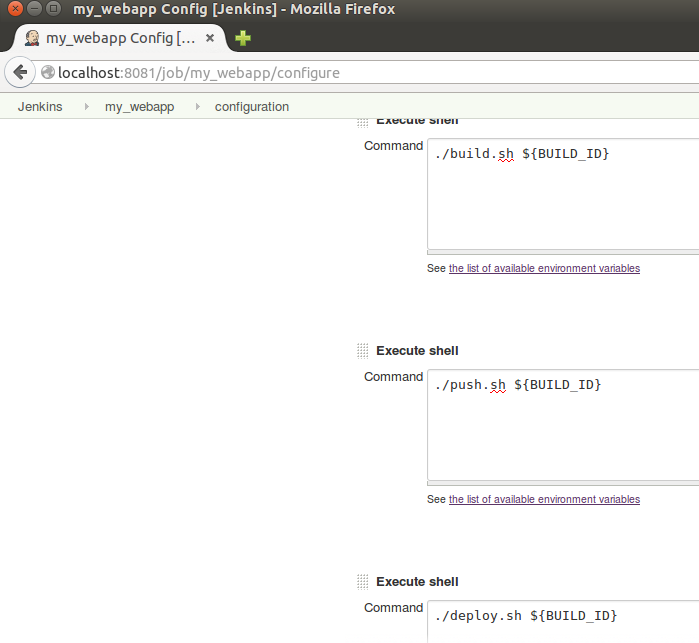Click the Command label beside ./deploy.sh
The image size is (699, 643).
[x=393, y=608]
